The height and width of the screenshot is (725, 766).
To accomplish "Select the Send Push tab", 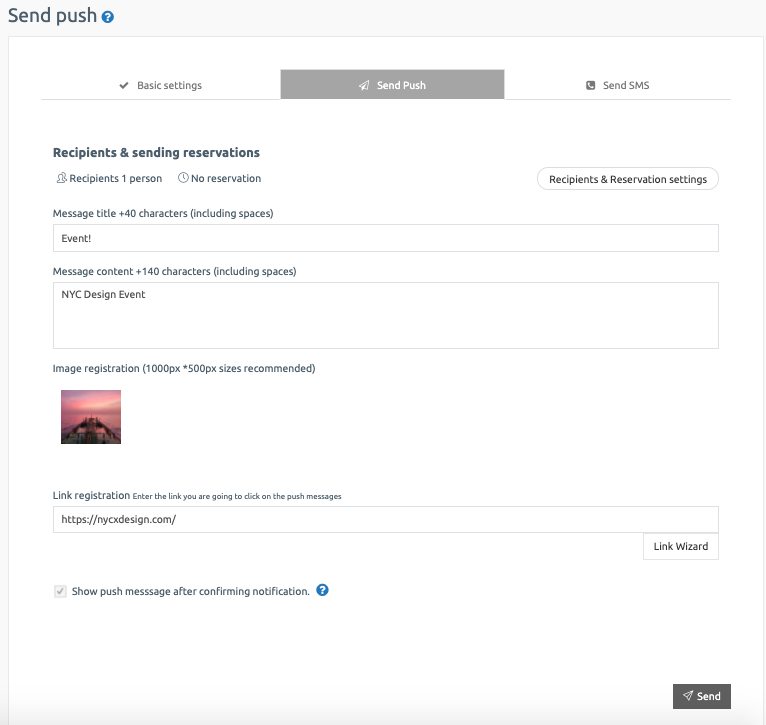I will click(x=392, y=85).
